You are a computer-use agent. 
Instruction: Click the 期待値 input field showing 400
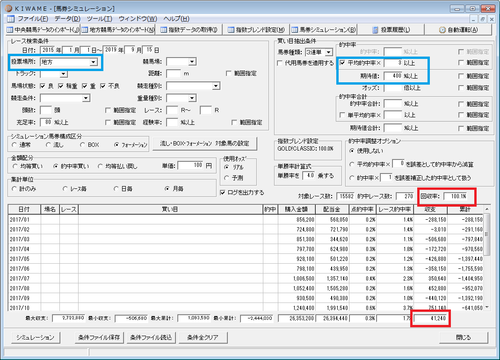393,76
